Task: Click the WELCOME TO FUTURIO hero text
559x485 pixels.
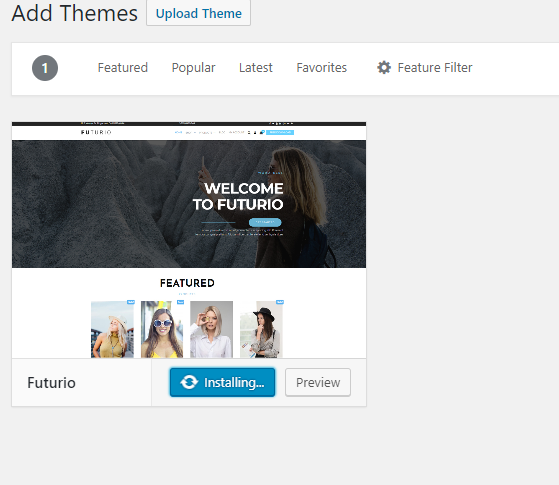Action: coord(238,196)
